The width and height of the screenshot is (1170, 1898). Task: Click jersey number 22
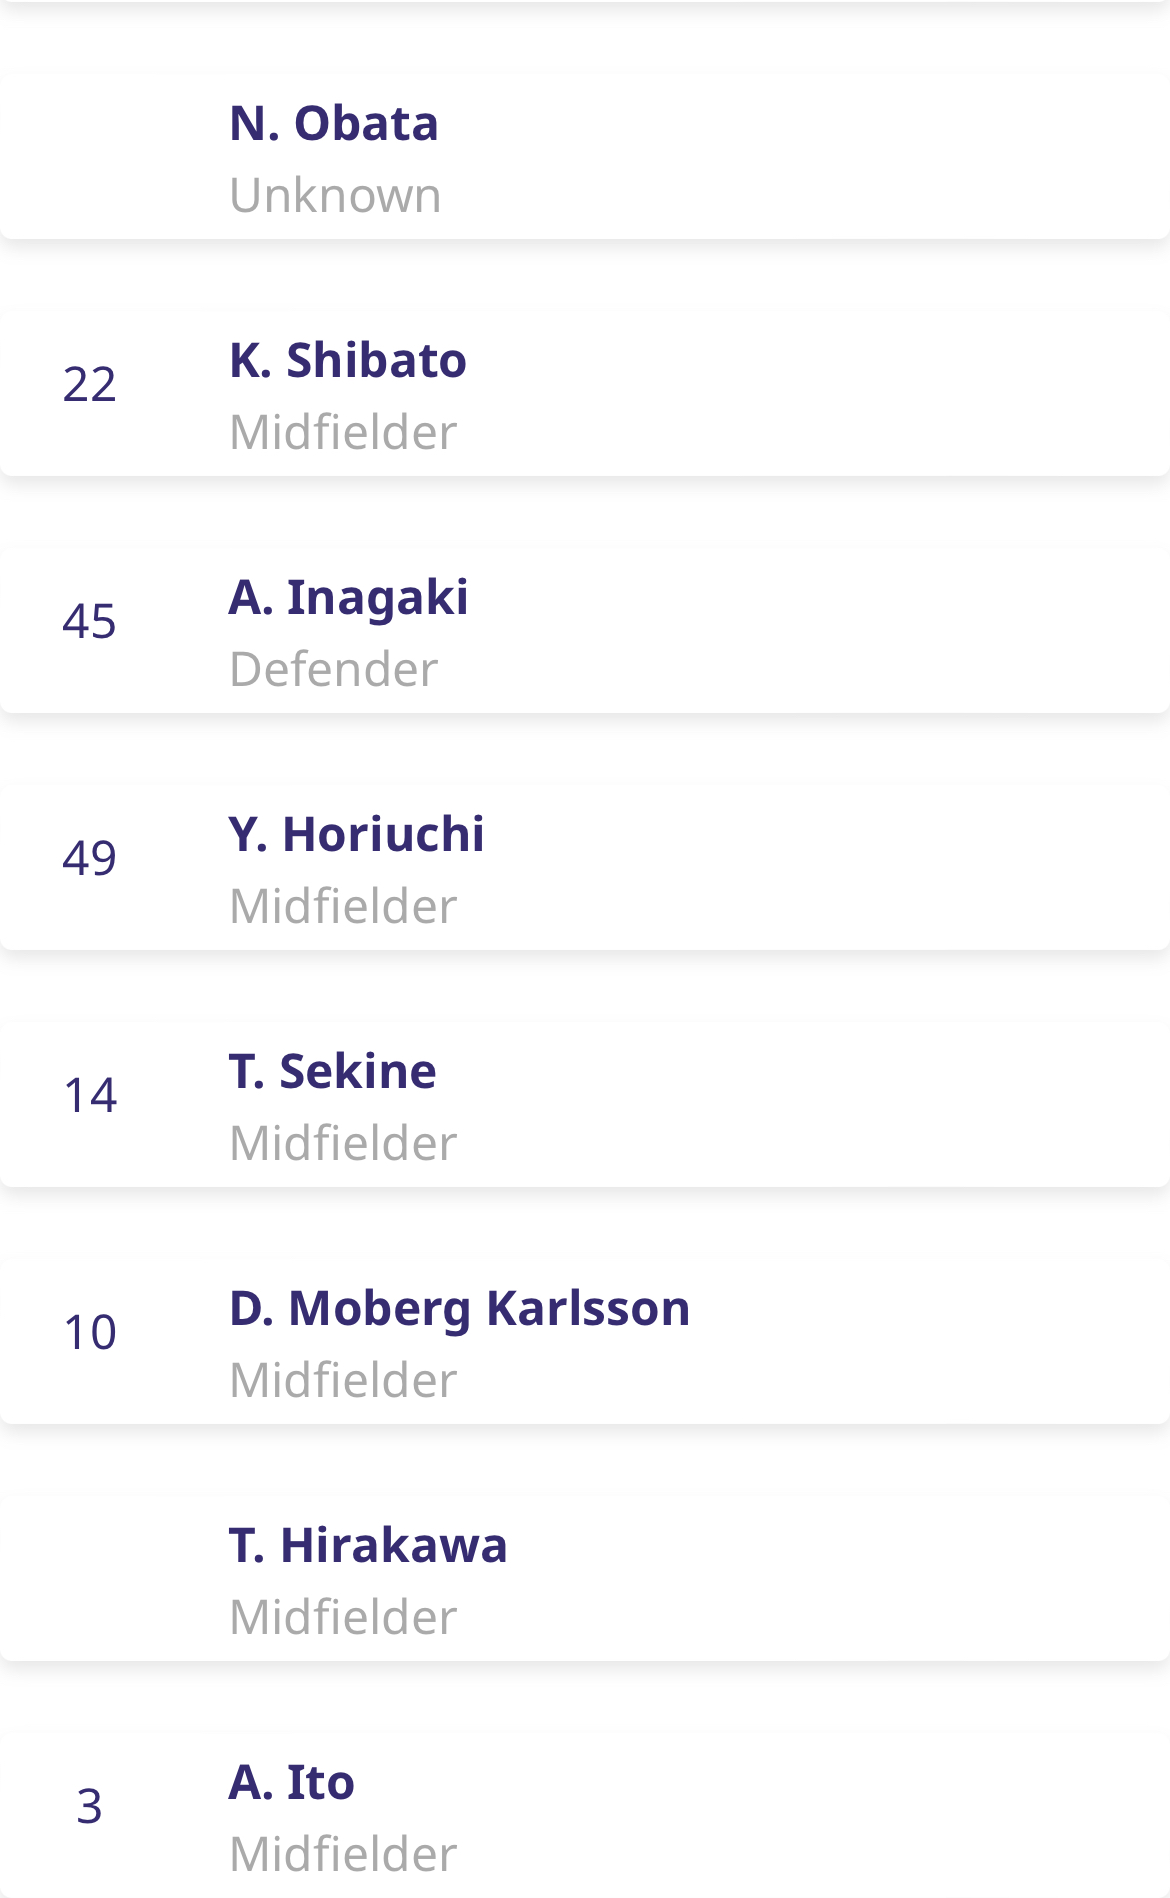90,385
